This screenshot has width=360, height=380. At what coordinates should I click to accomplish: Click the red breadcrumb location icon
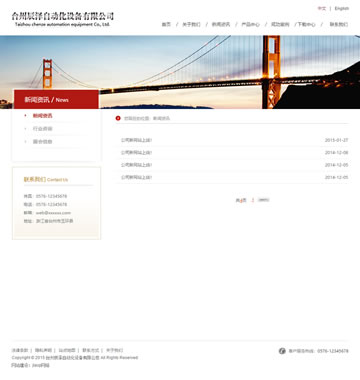click(118, 118)
